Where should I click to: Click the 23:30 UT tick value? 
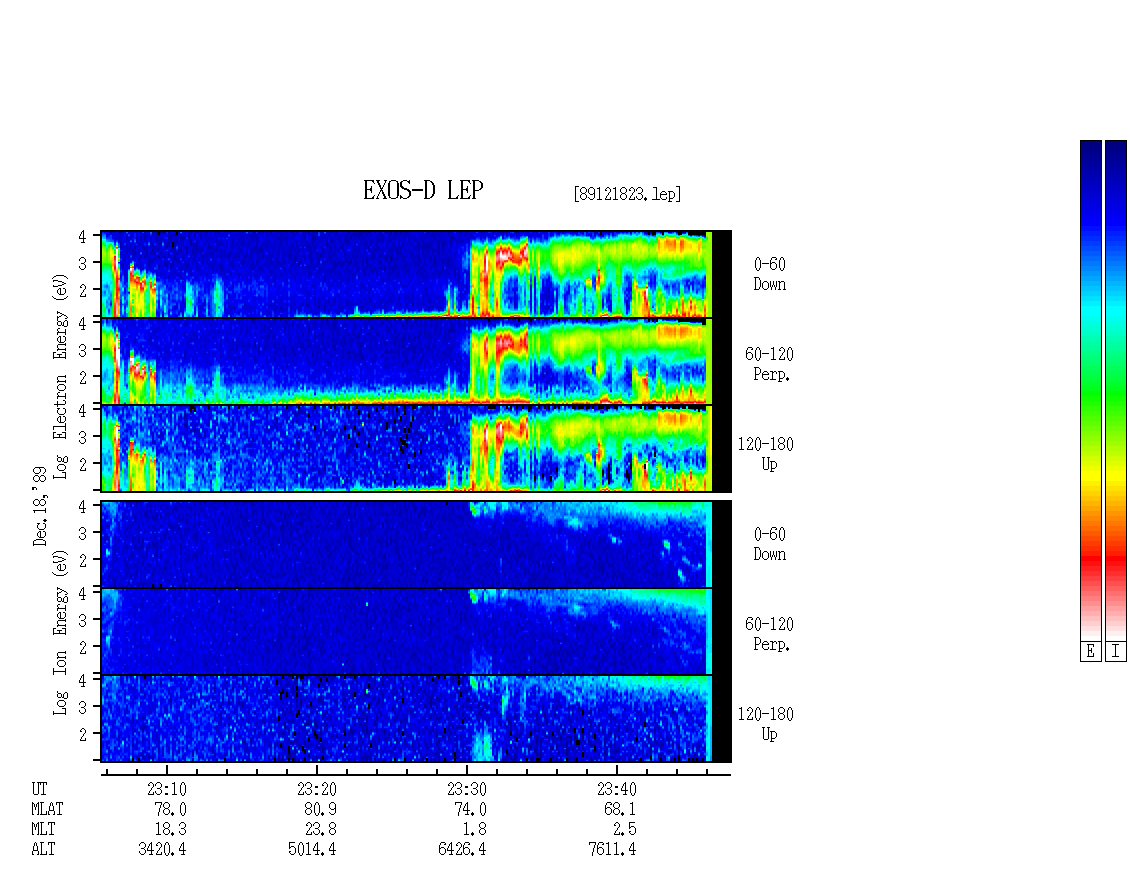tap(467, 789)
